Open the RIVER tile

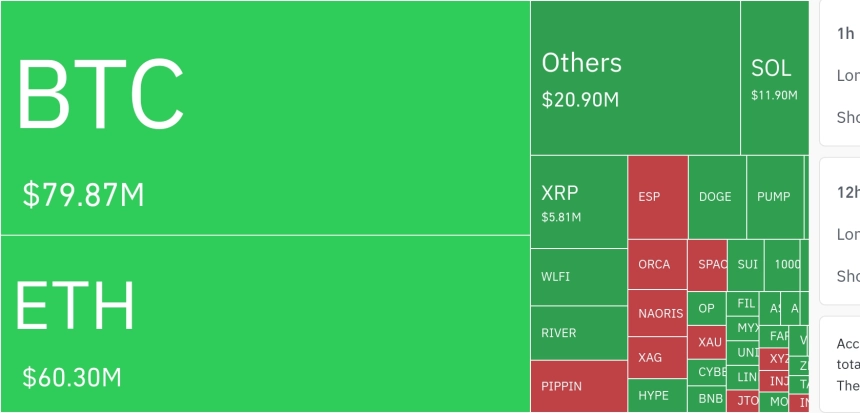click(x=579, y=333)
